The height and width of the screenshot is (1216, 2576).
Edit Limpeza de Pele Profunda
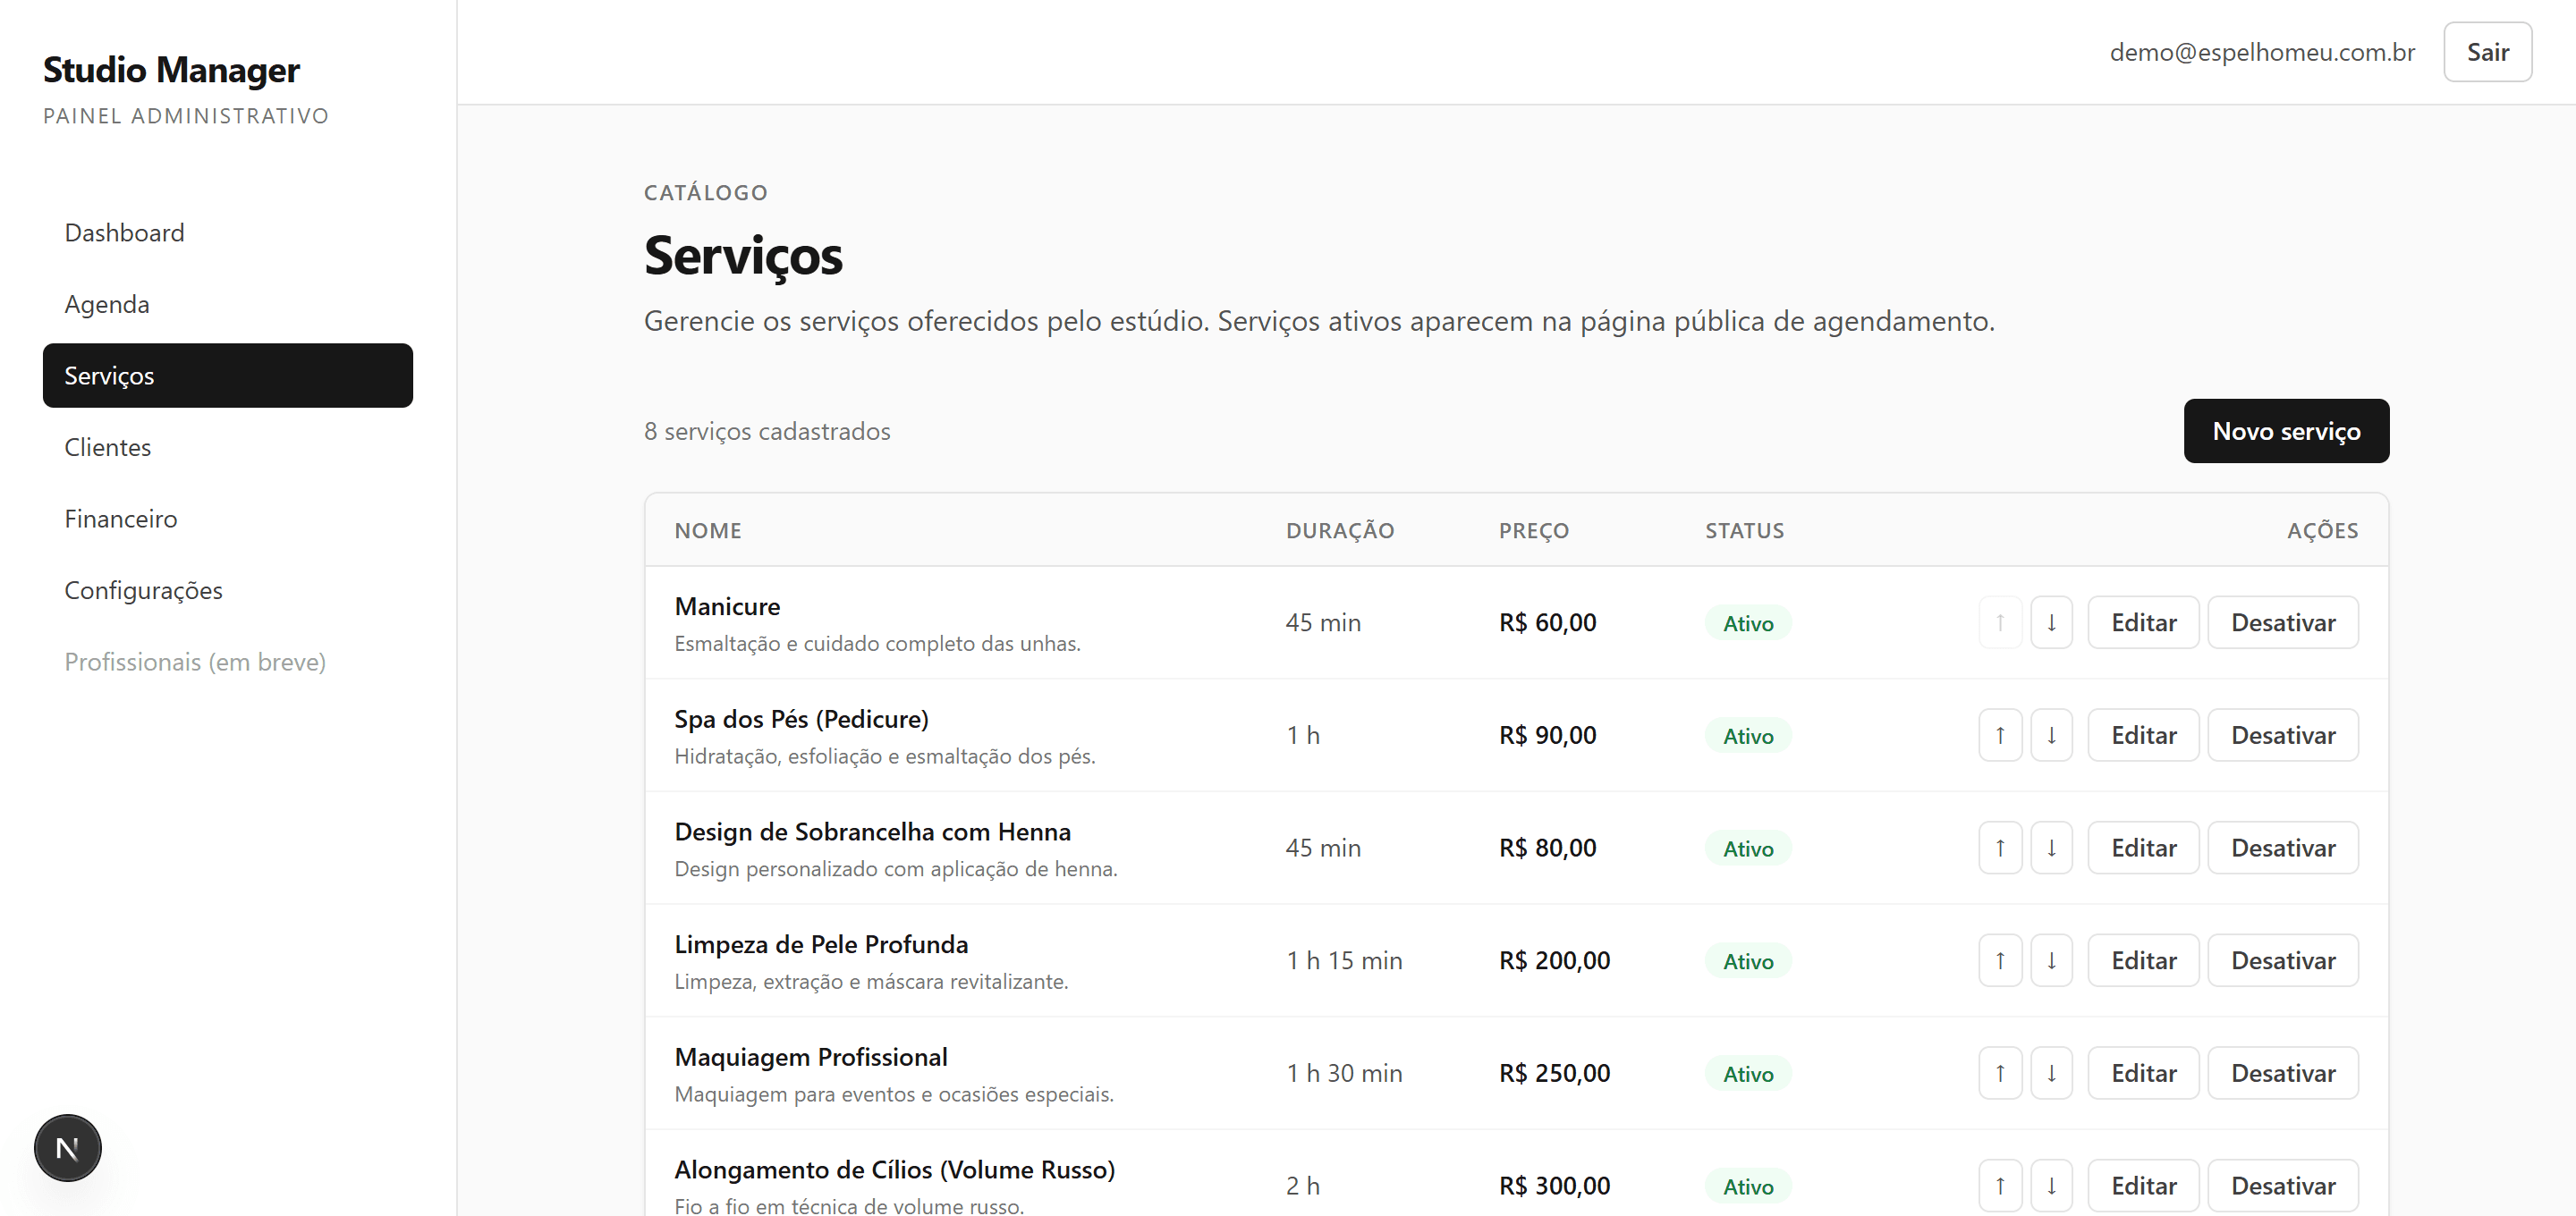point(2143,960)
